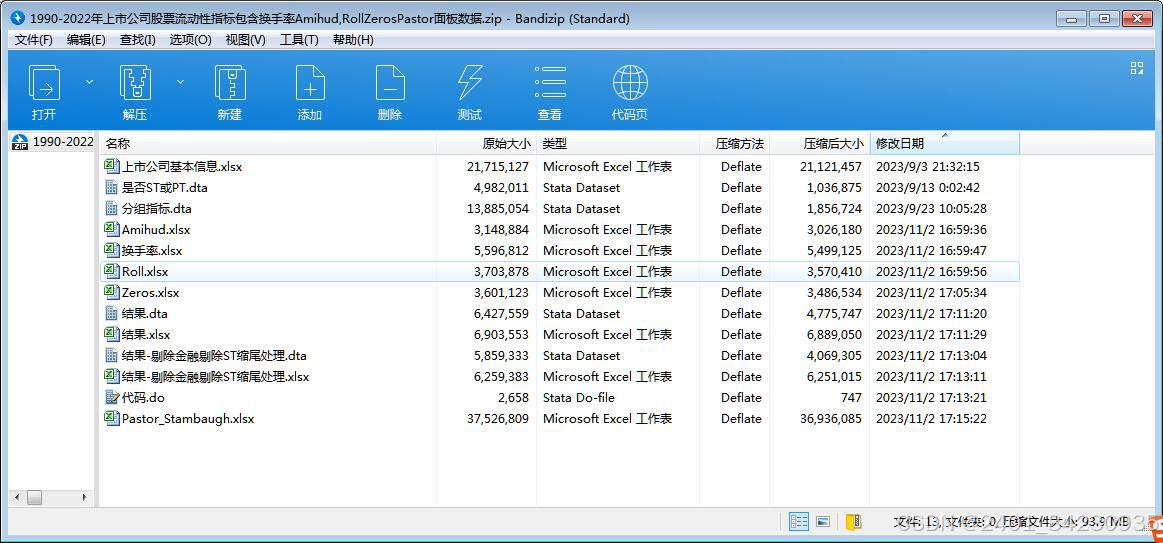Switch to thumbnail view in status bar
Screen dimensions: 1163x543
point(823,521)
